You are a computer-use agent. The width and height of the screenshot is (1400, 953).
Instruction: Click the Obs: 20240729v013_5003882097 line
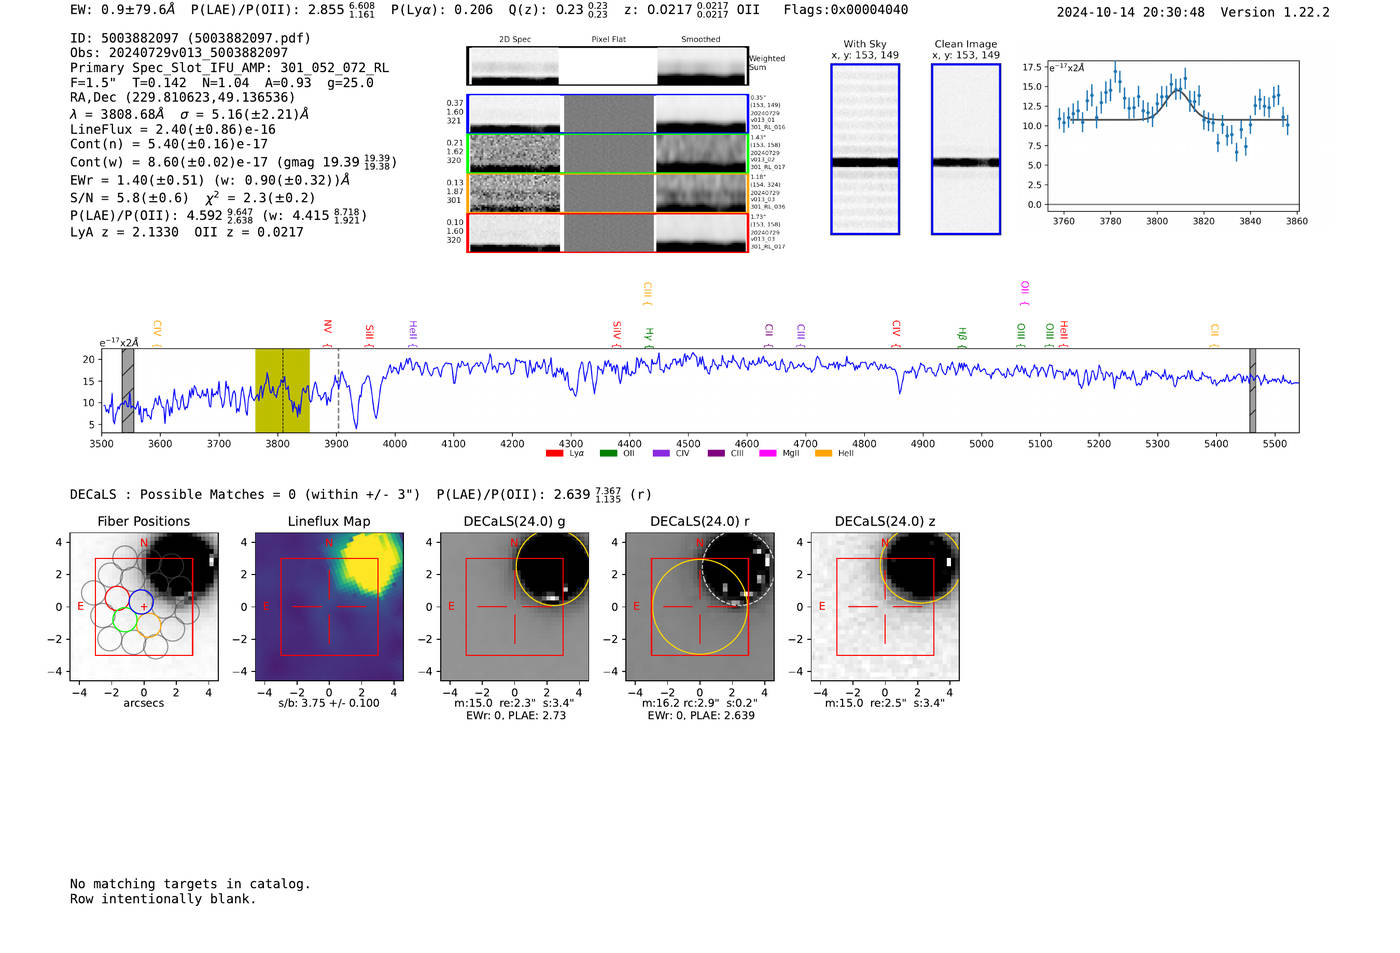179,53
